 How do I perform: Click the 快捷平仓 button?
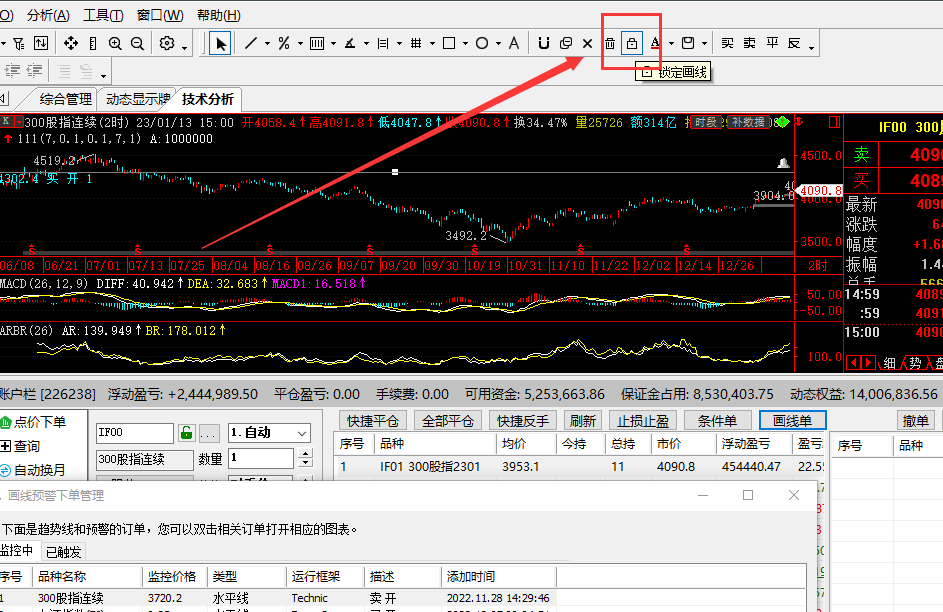tap(374, 421)
